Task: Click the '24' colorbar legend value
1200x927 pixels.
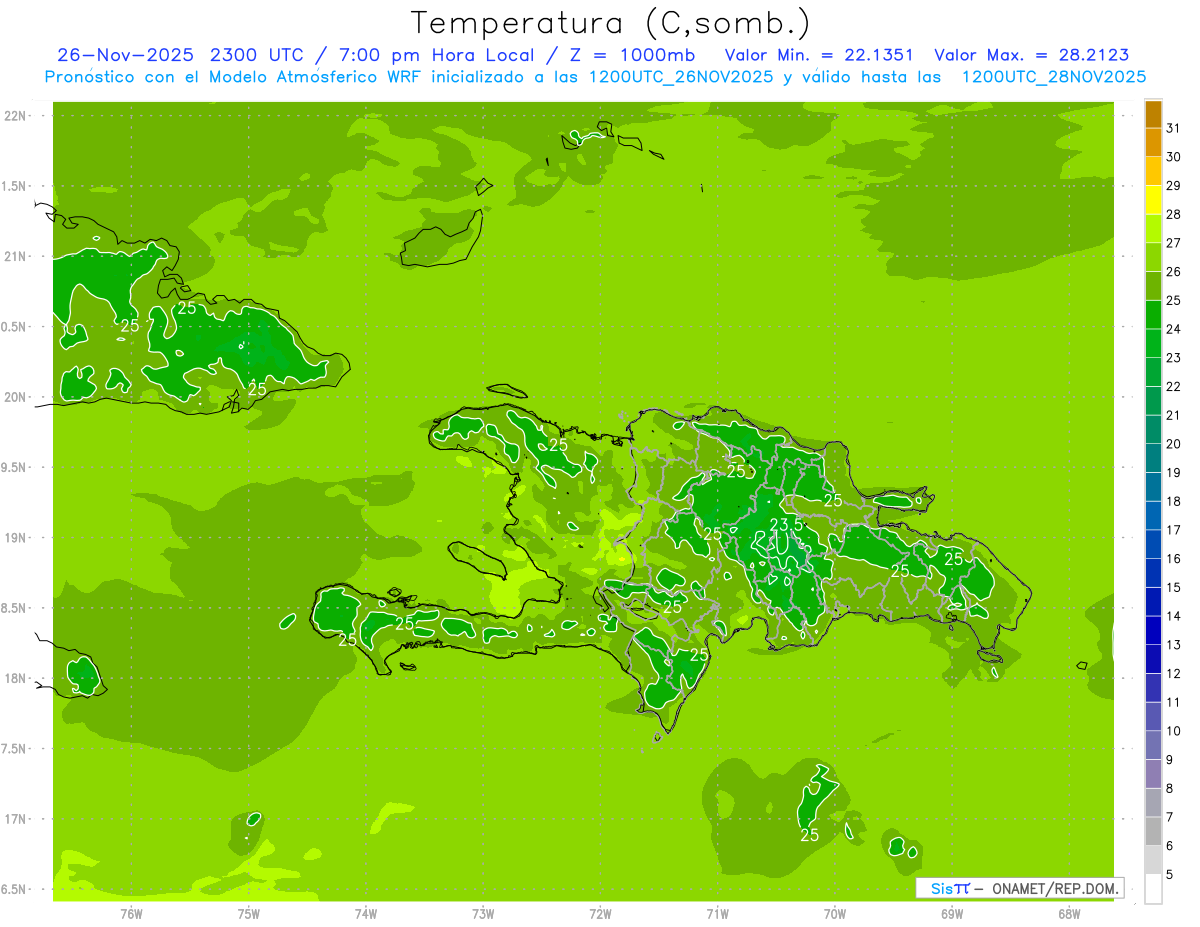Action: click(x=1174, y=329)
